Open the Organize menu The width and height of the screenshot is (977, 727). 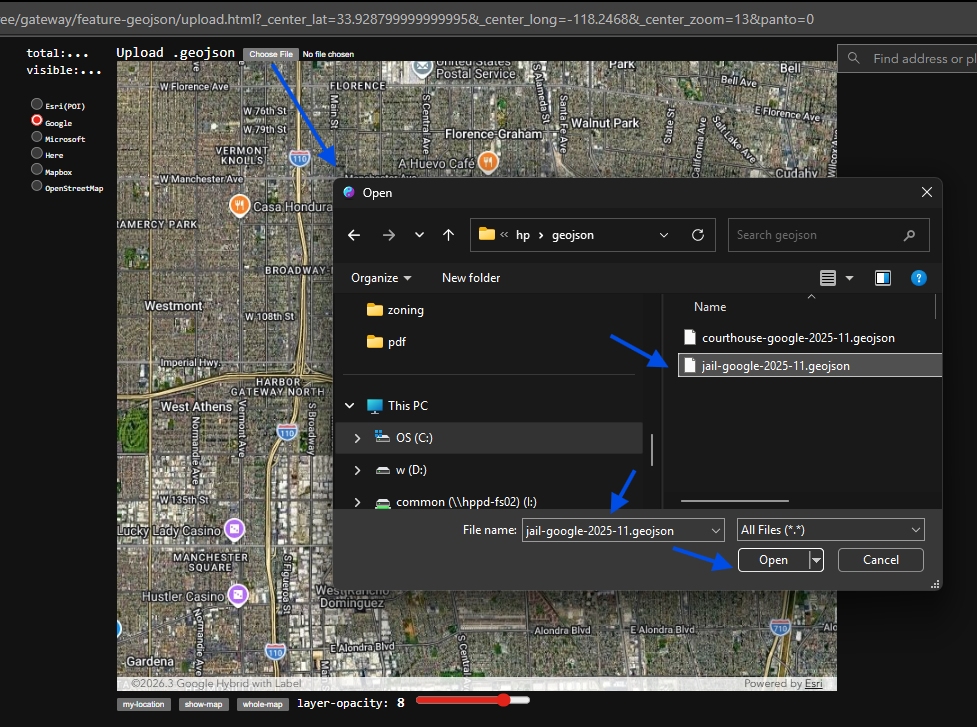click(x=381, y=278)
